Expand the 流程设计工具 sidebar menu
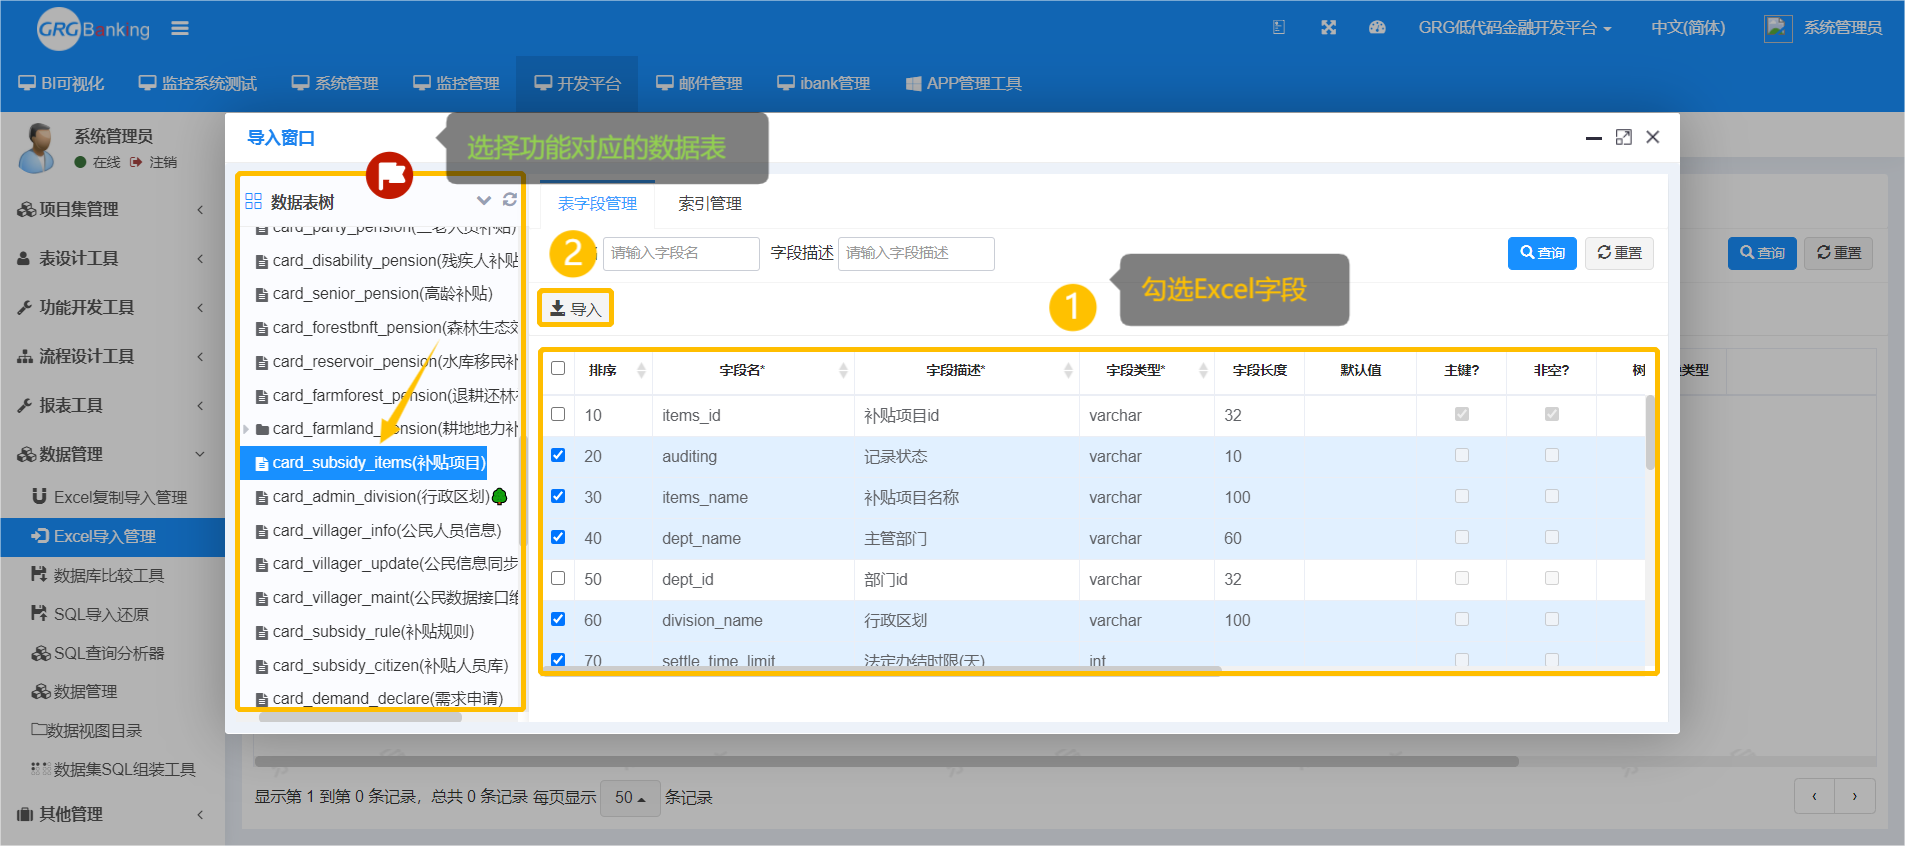1905x846 pixels. click(x=112, y=356)
